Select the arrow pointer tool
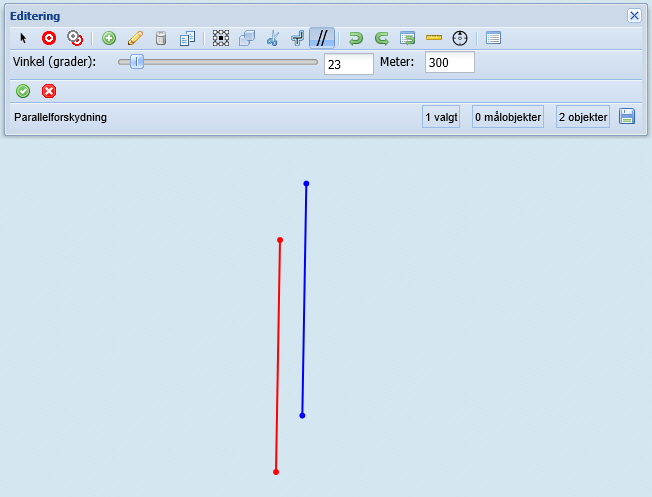The image size is (652, 497). [24, 38]
